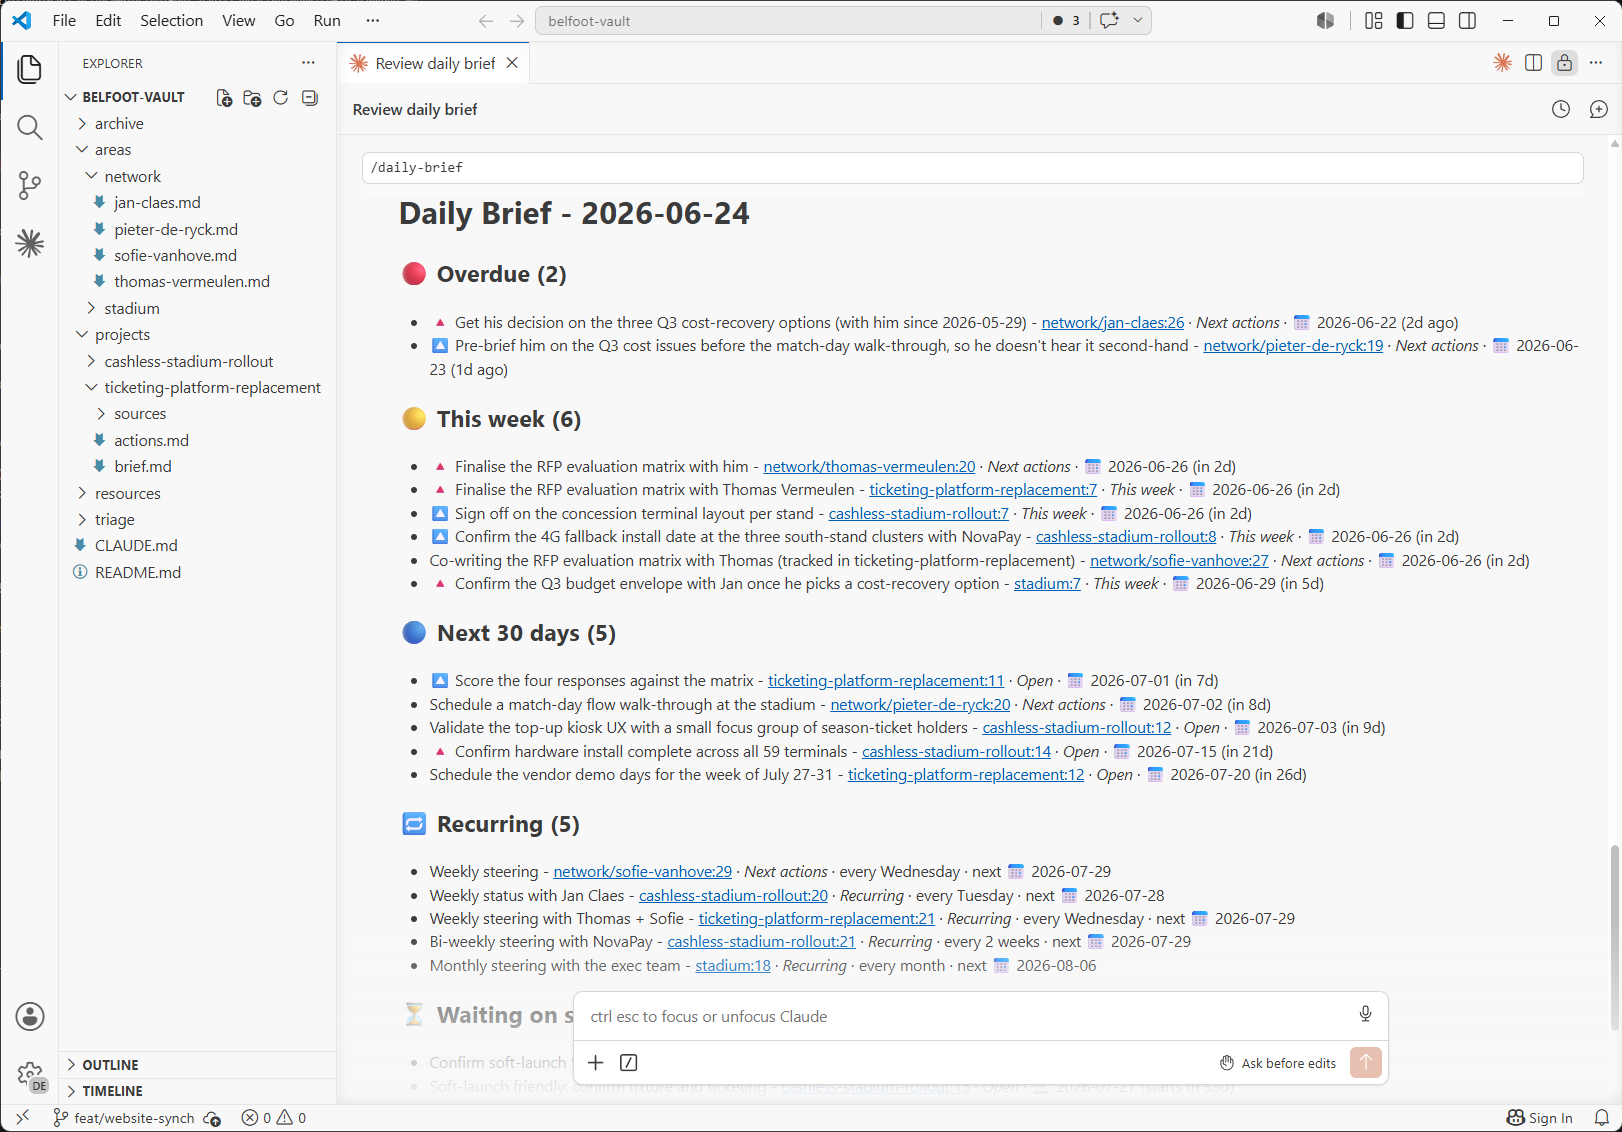This screenshot has height=1132, width=1622.
Task: Open the File menu
Action: [x=64, y=21]
